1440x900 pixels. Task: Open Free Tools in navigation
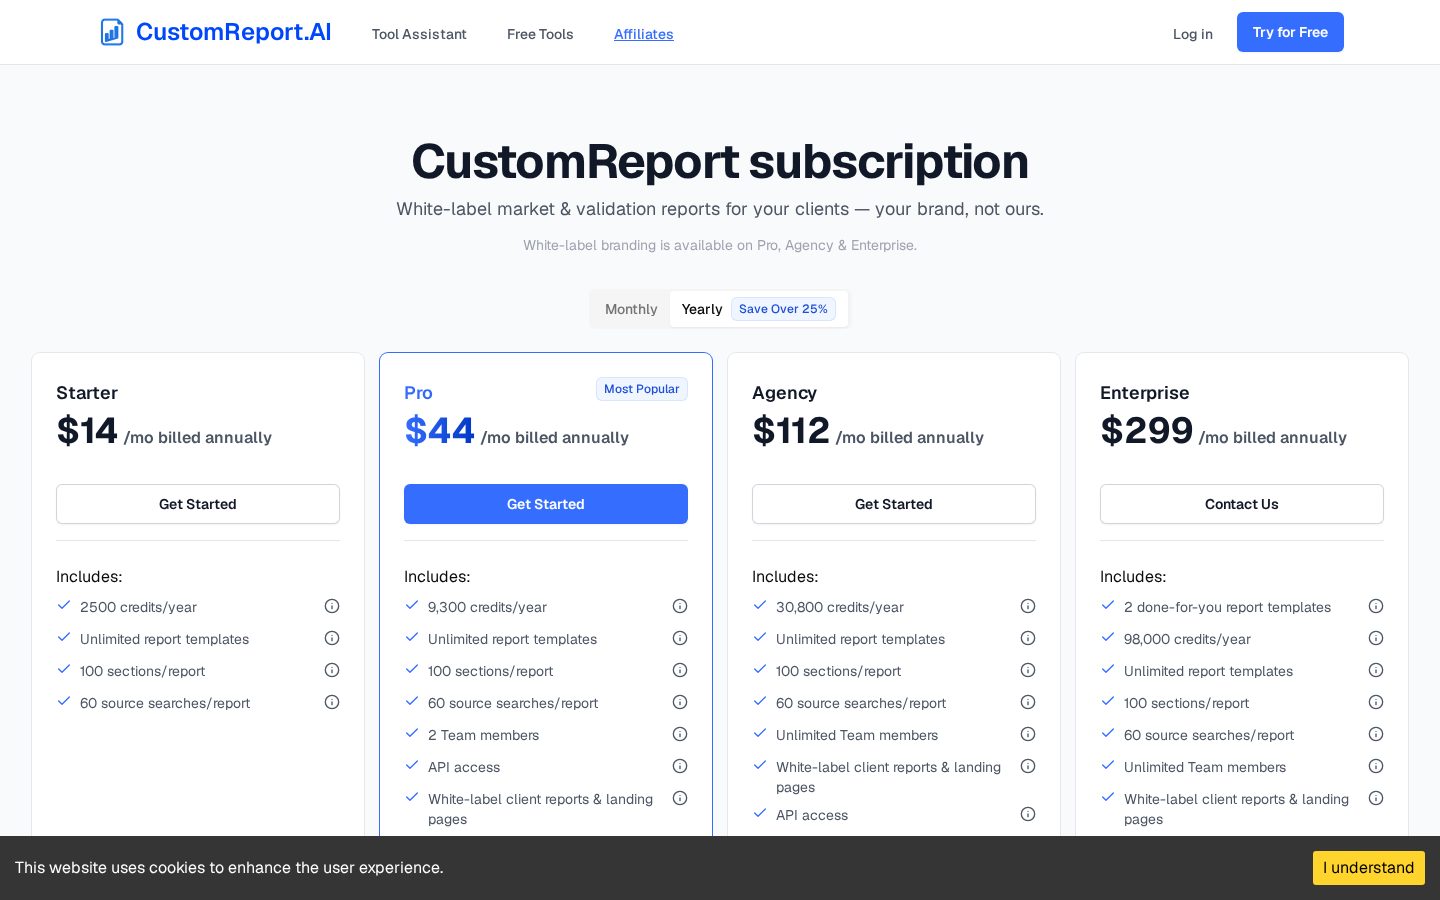[x=540, y=34]
